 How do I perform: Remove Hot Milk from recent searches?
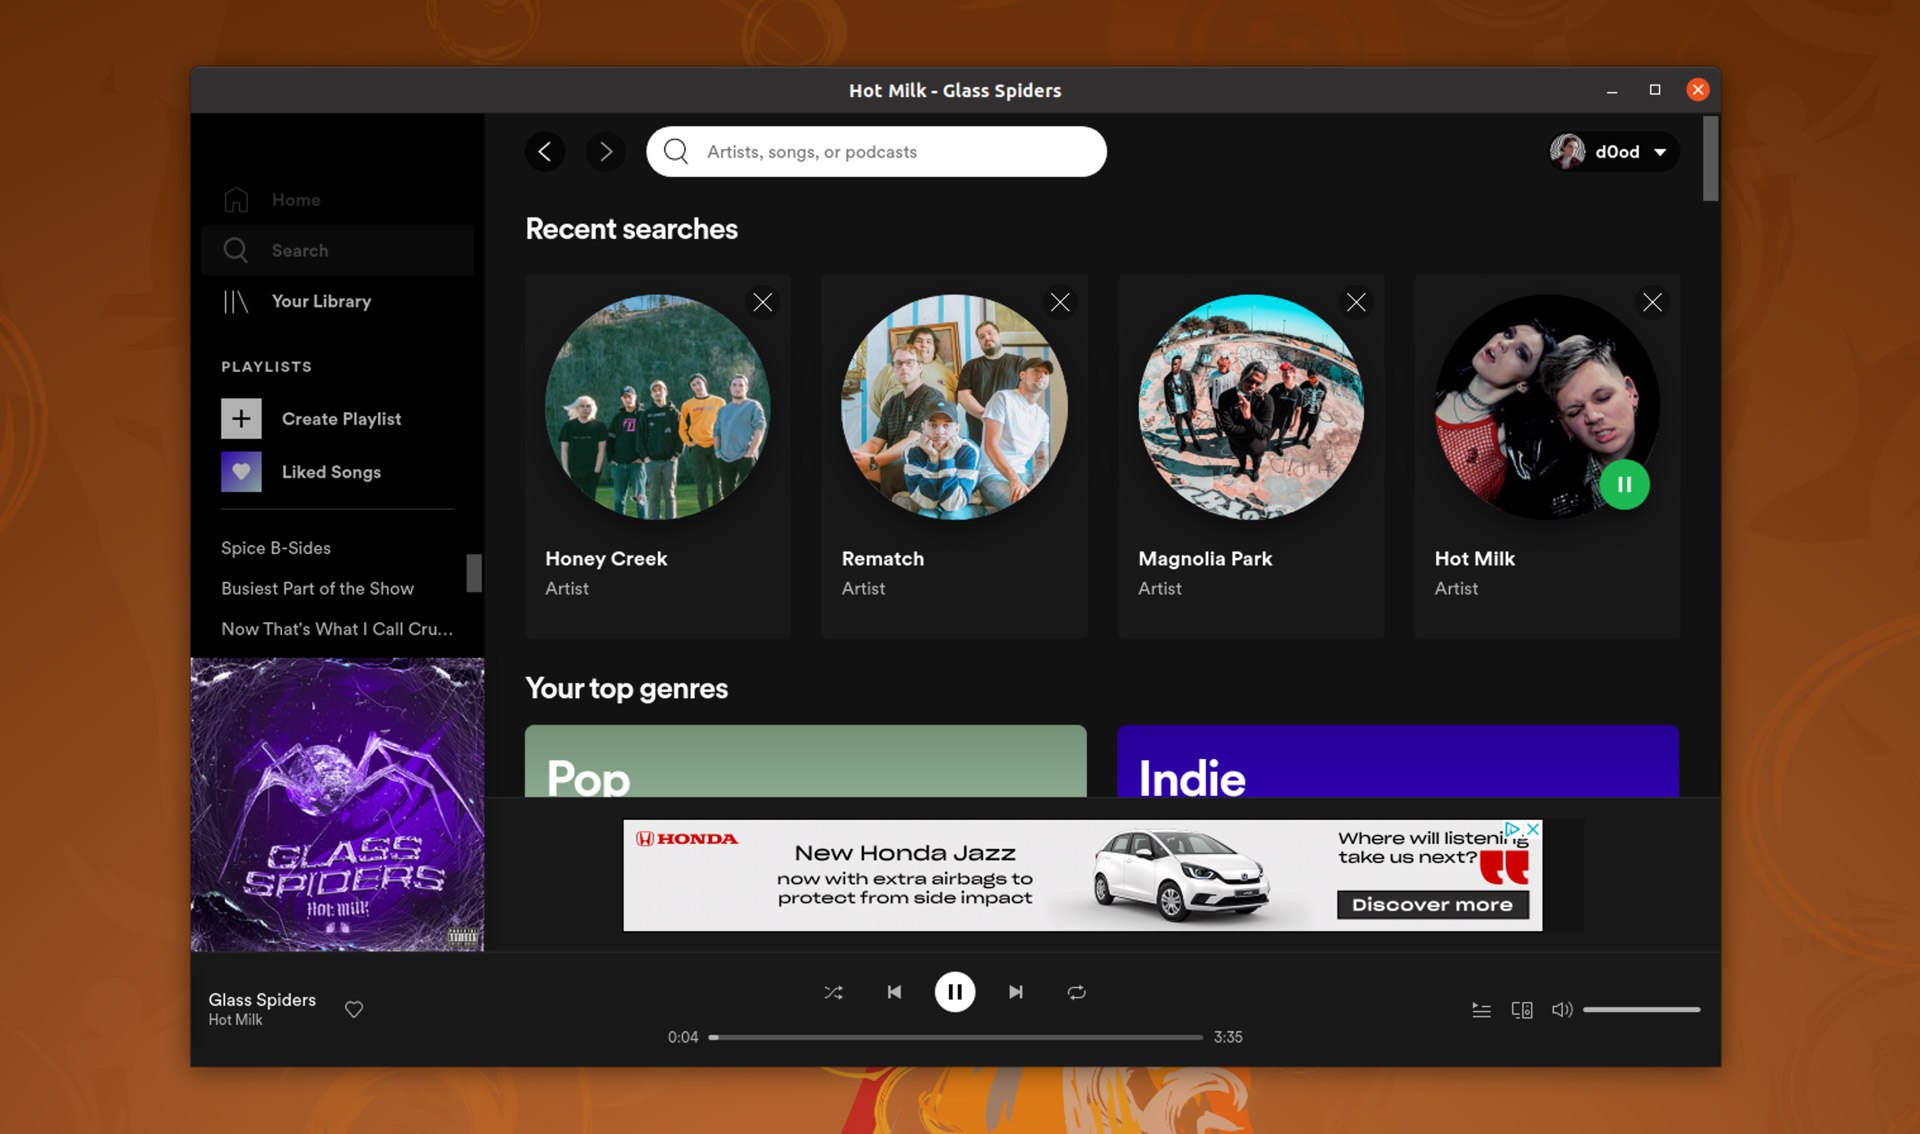(1652, 302)
